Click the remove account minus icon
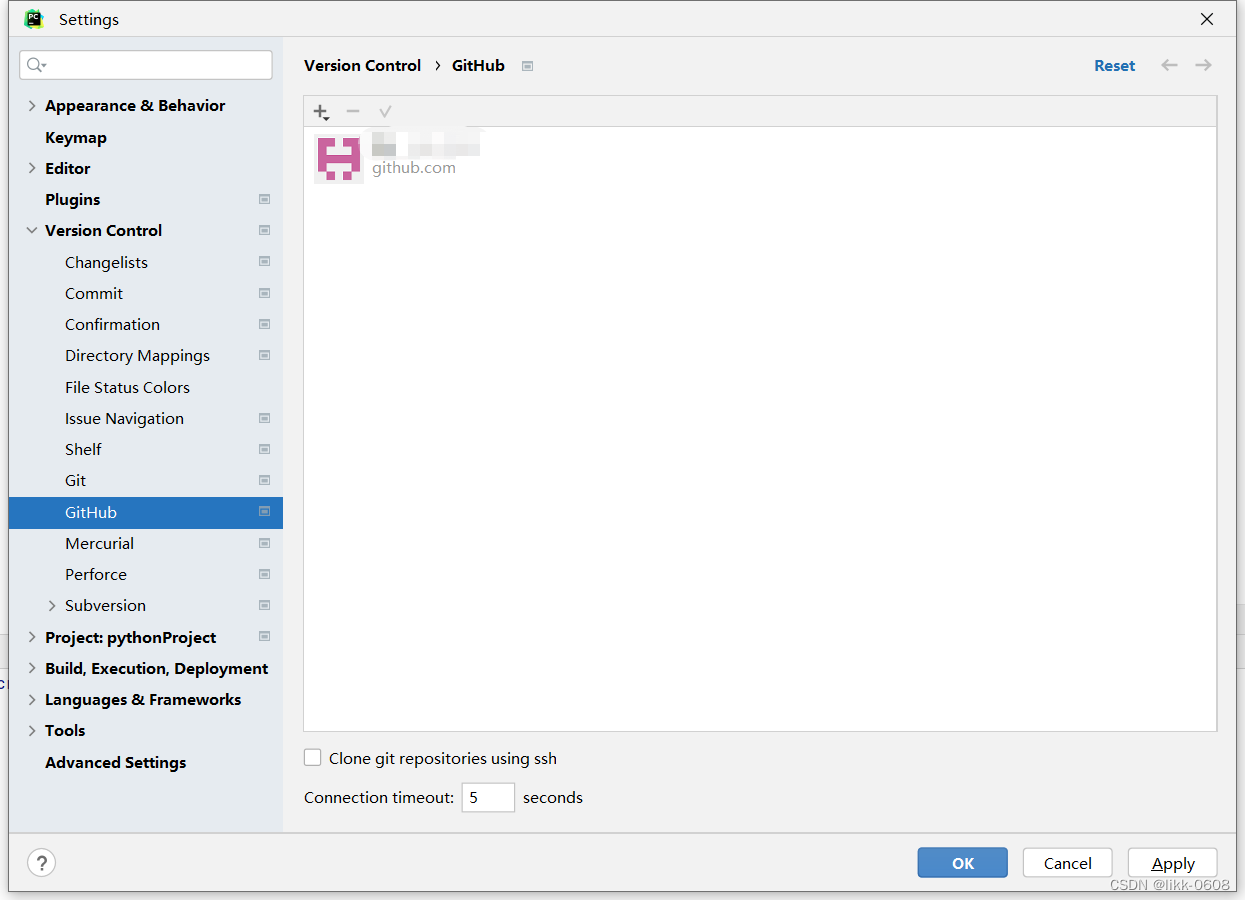Image resolution: width=1245 pixels, height=900 pixels. [x=353, y=111]
